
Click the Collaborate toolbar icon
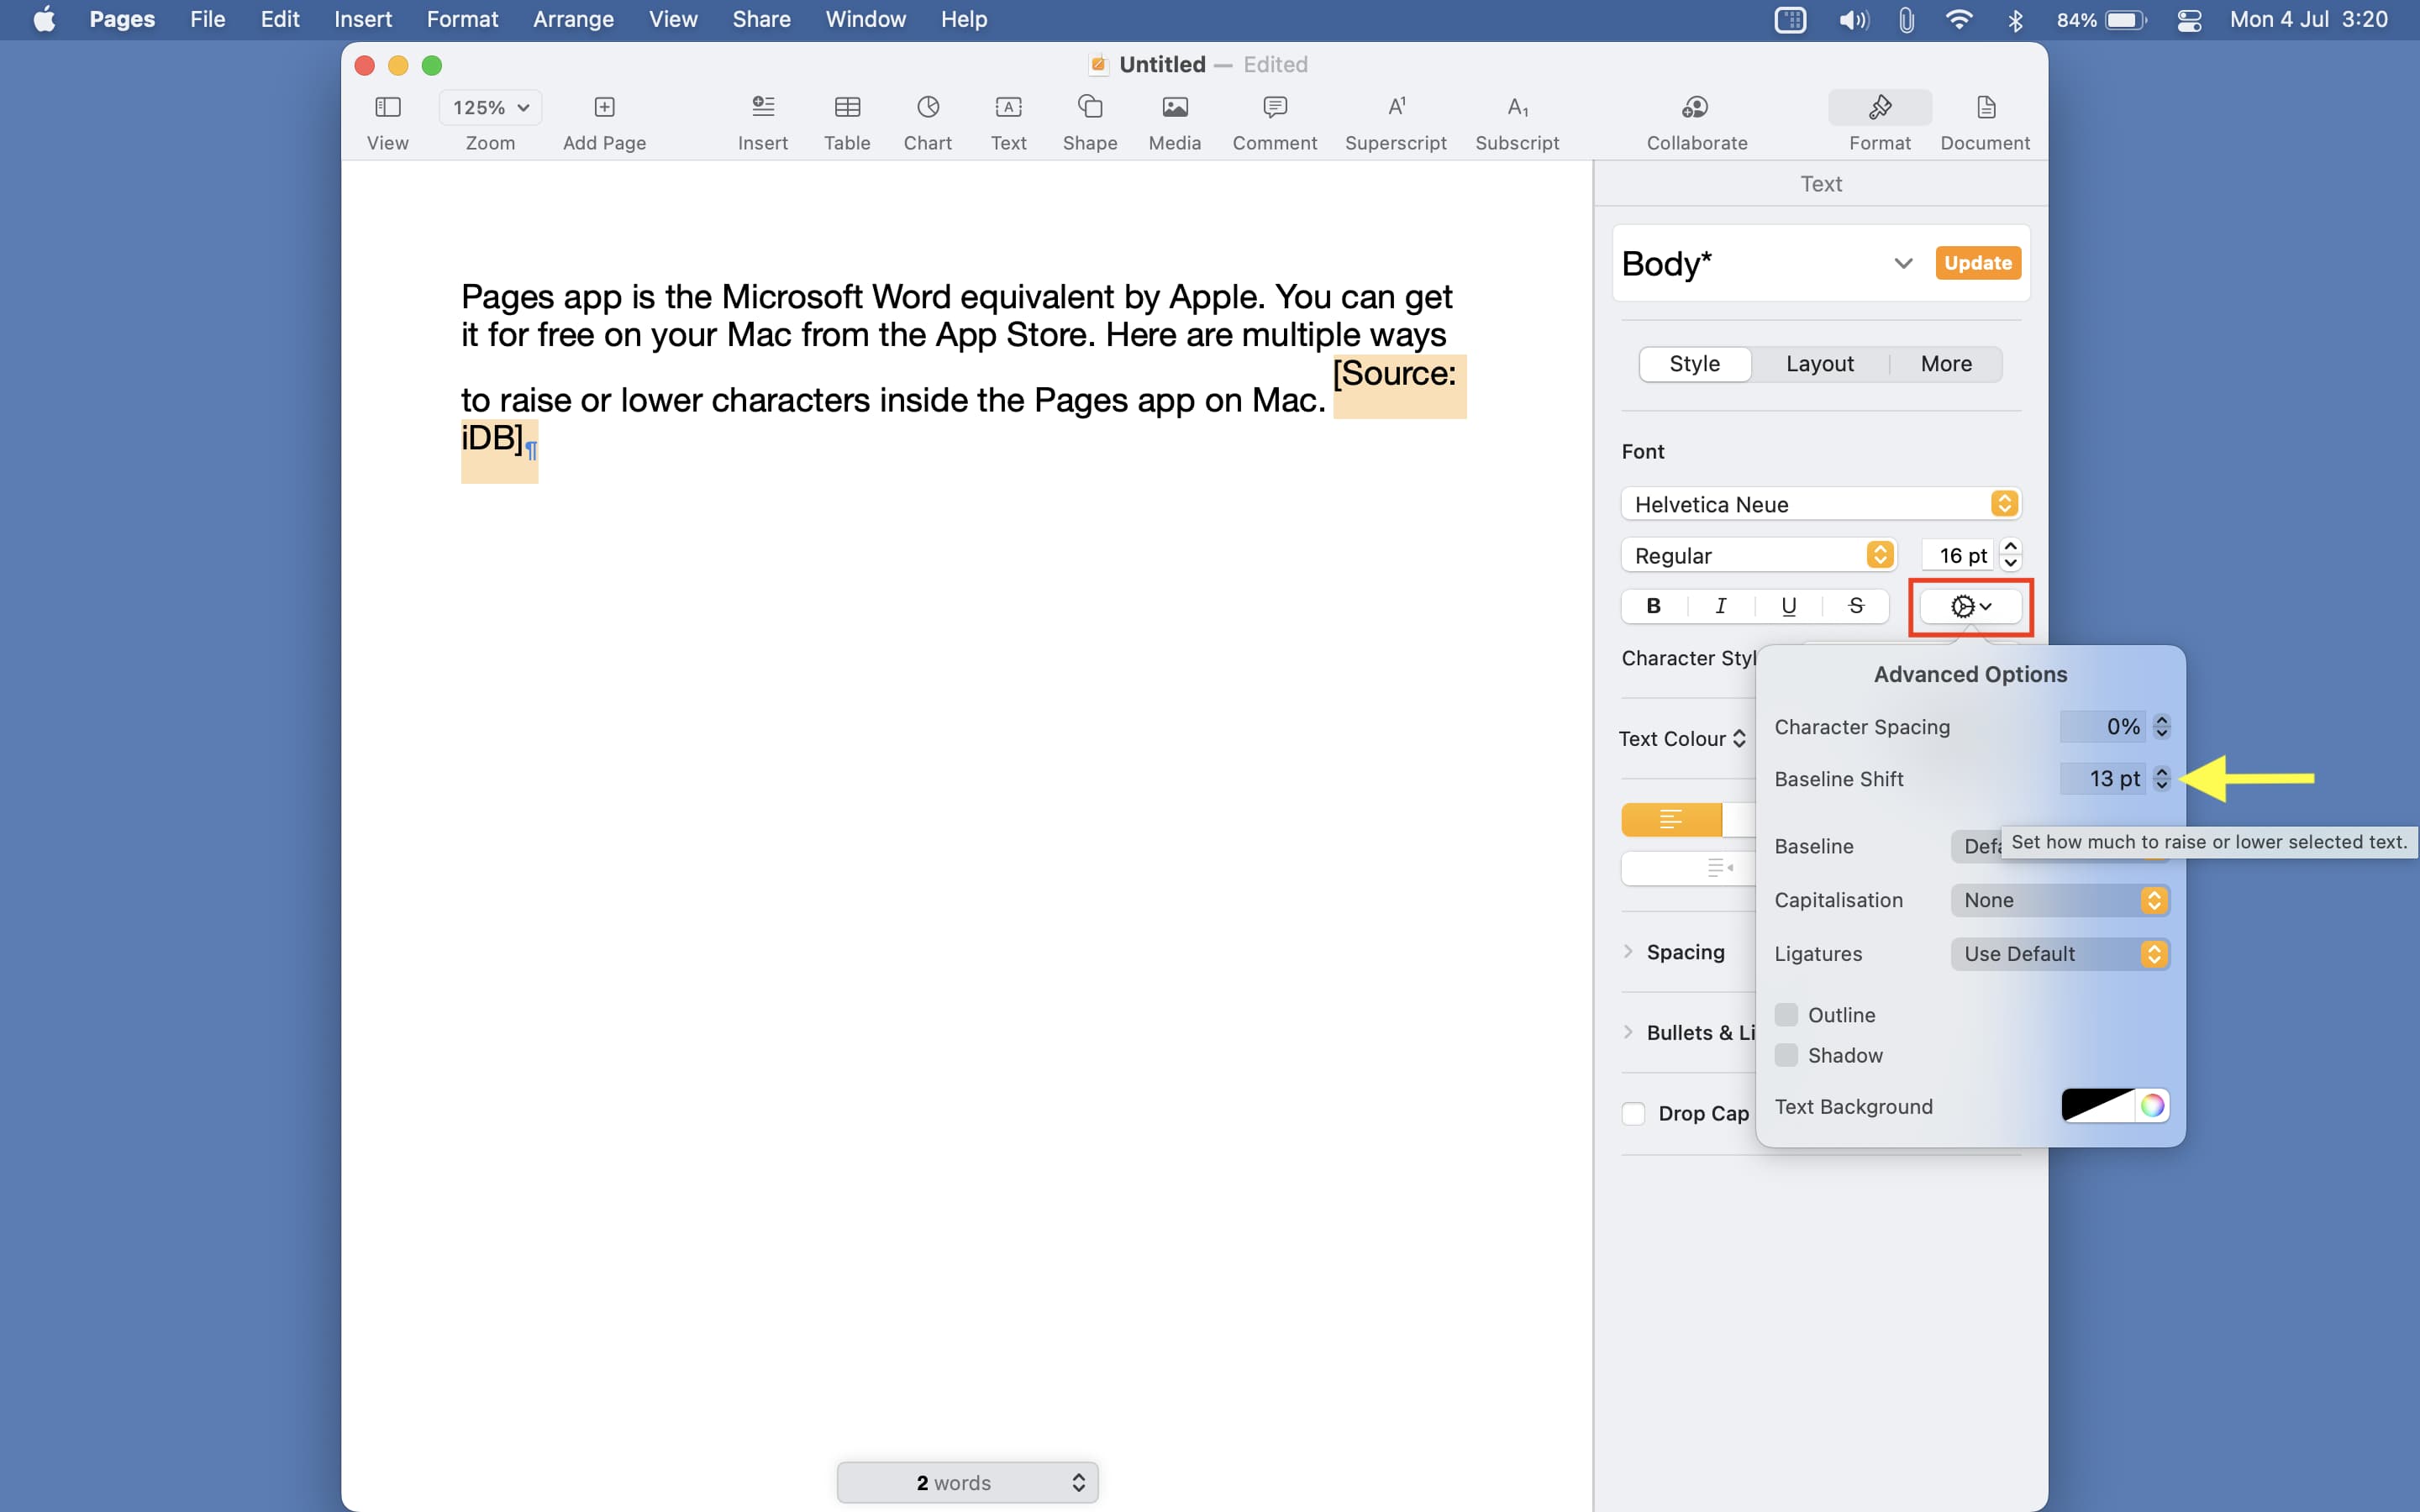coord(1696,107)
